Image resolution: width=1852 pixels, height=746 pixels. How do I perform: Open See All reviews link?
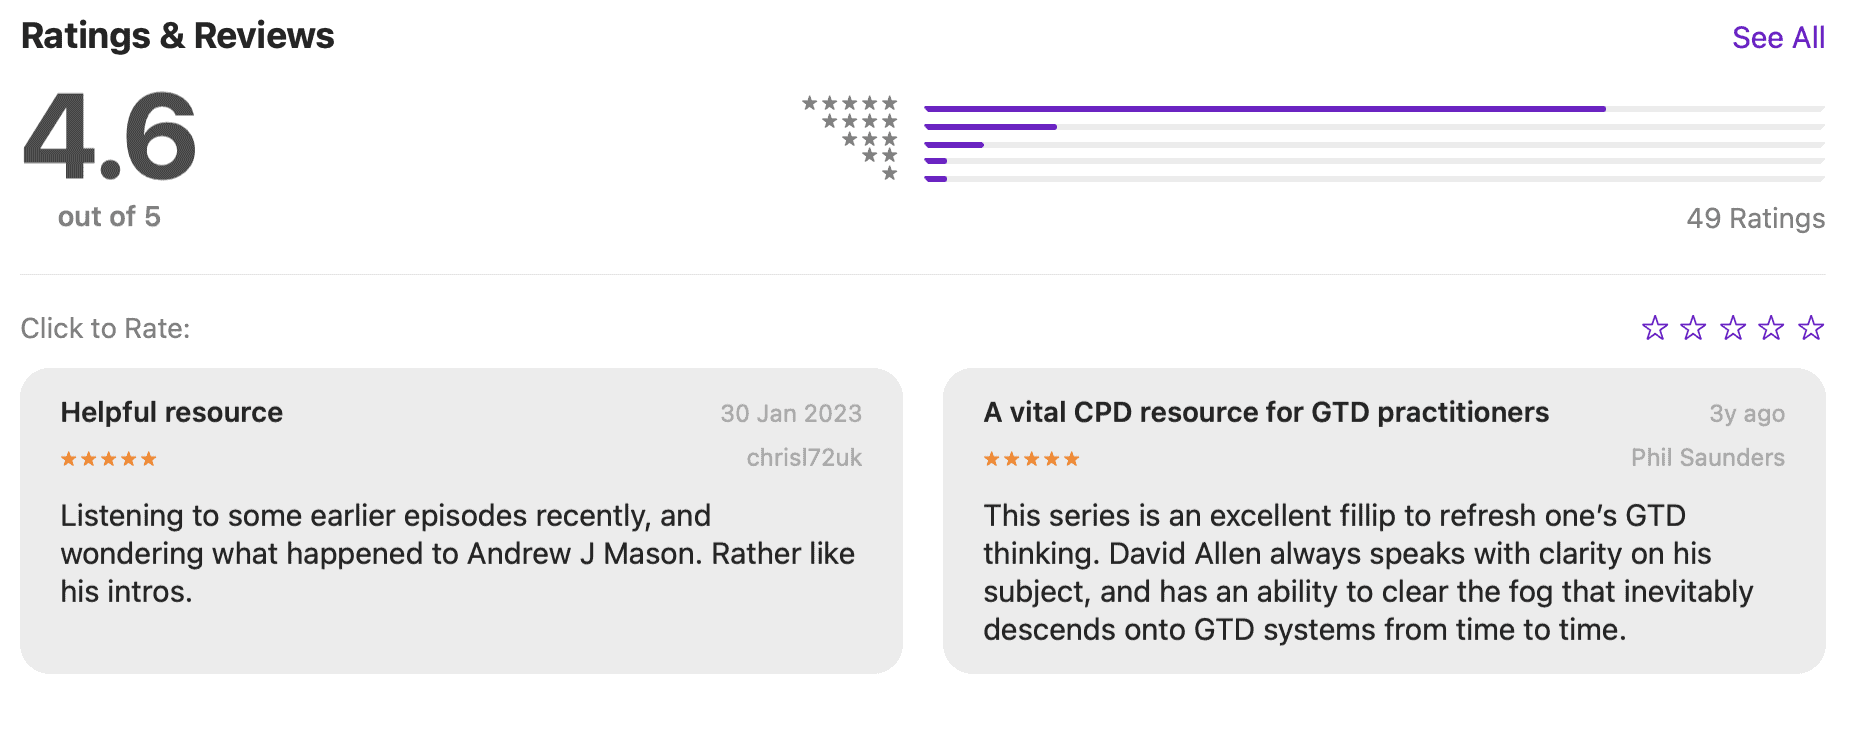(1778, 38)
